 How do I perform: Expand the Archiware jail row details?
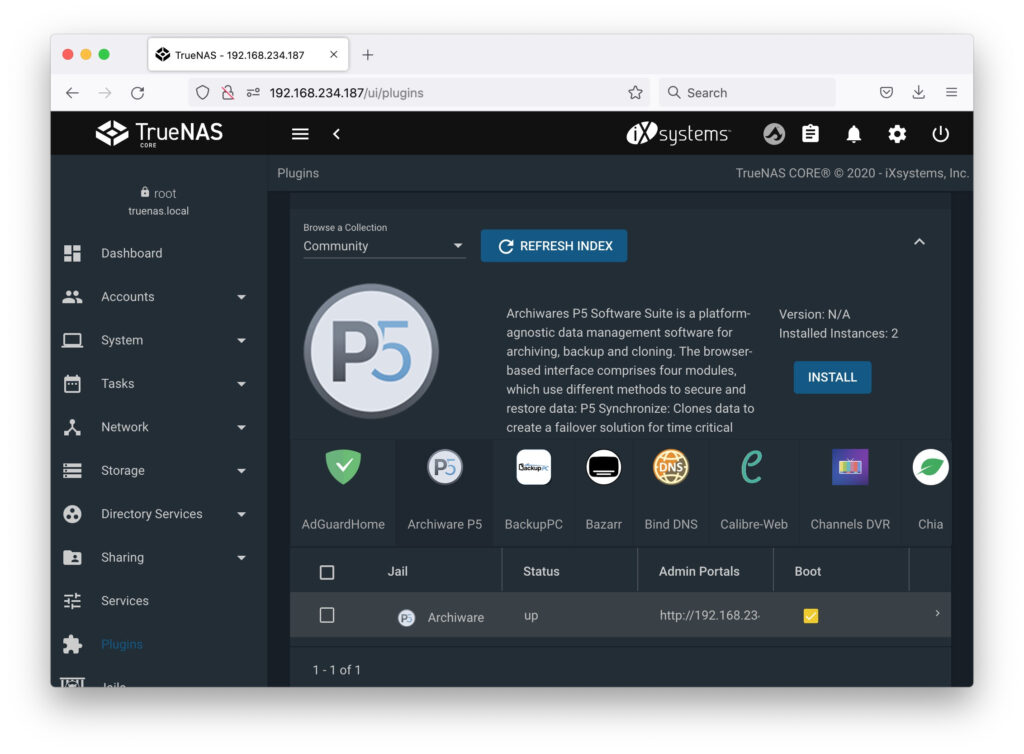(937, 613)
